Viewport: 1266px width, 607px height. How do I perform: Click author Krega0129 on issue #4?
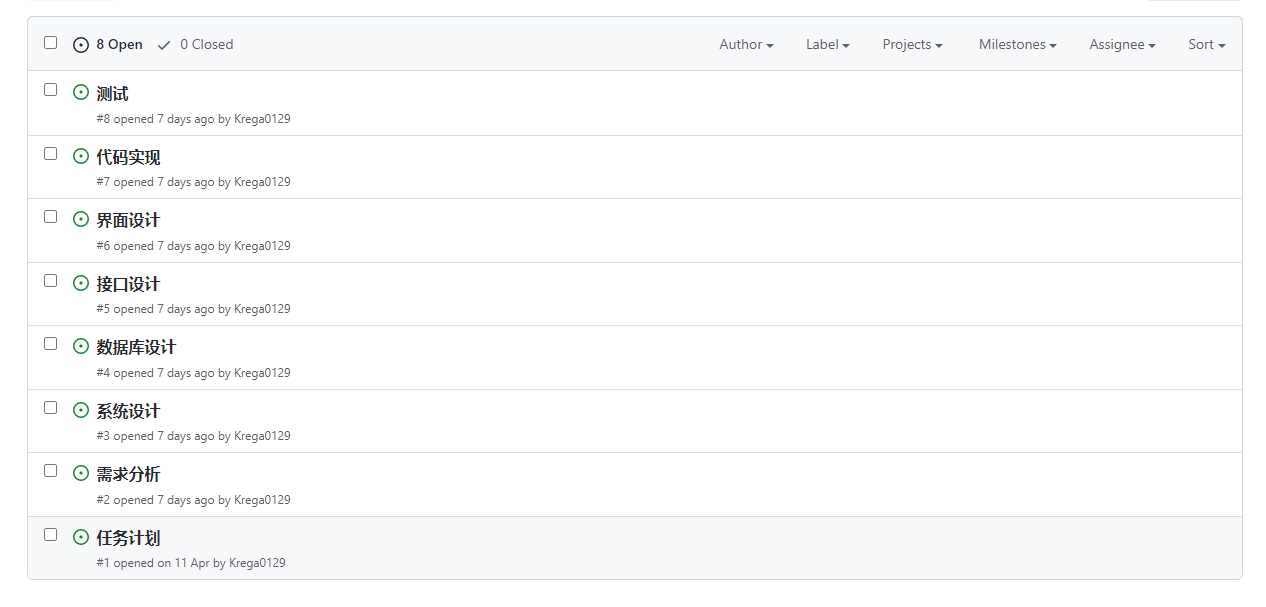262,373
